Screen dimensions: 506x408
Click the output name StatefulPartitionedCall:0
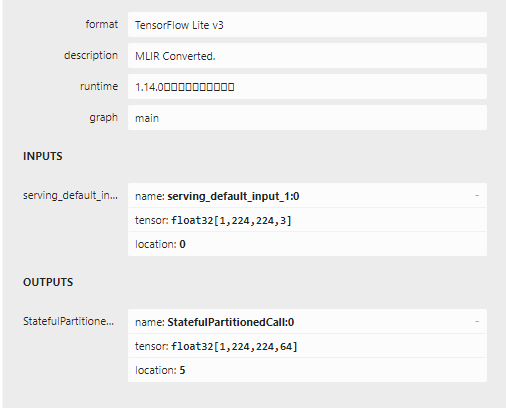[231, 322]
